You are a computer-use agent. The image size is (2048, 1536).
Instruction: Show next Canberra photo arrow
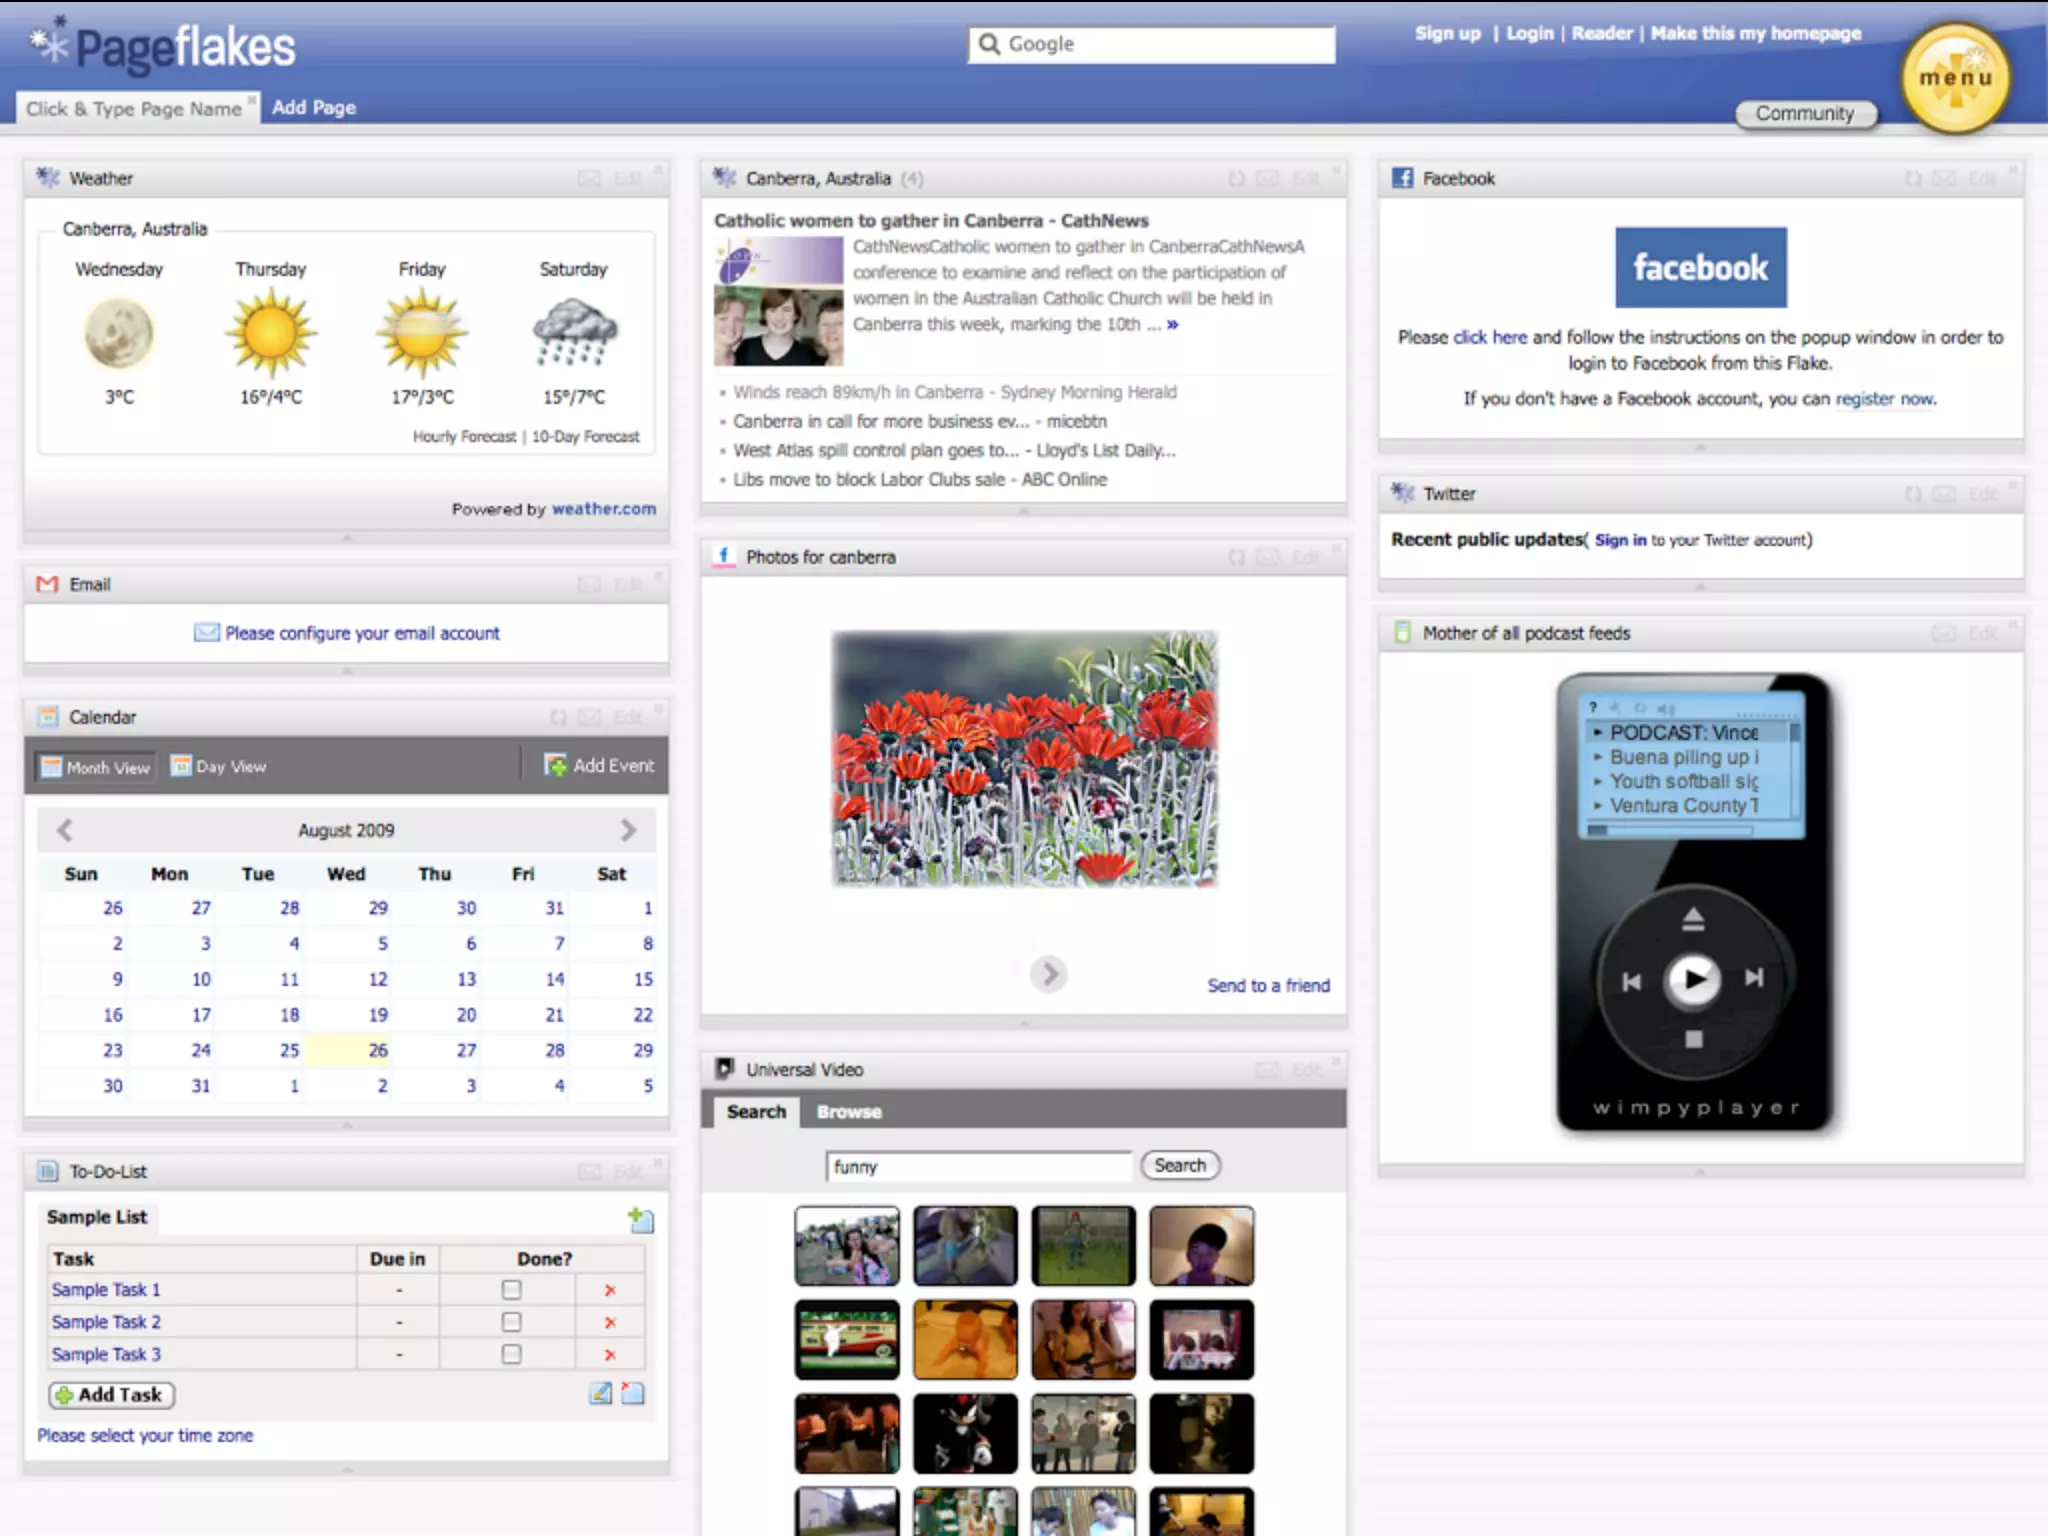[1048, 974]
